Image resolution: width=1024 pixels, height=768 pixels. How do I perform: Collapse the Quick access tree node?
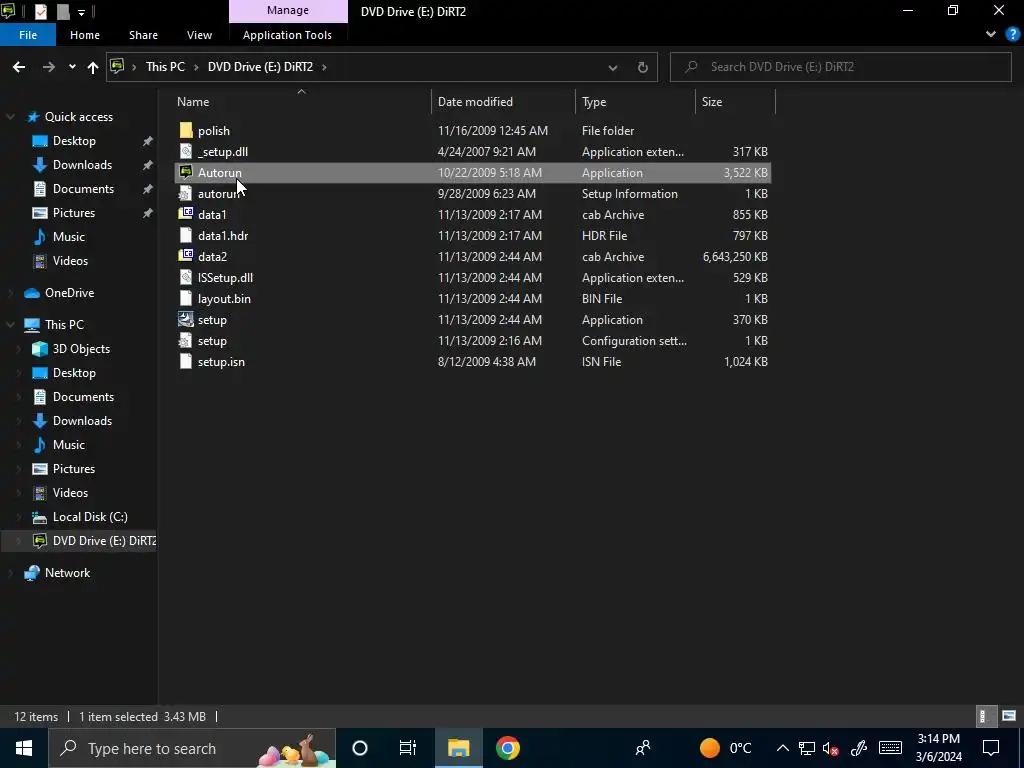[10, 117]
